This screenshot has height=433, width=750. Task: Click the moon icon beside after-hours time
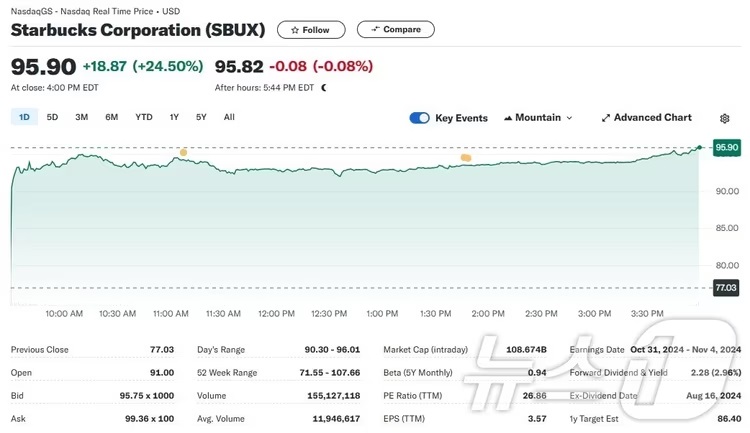pyautogui.click(x=324, y=88)
